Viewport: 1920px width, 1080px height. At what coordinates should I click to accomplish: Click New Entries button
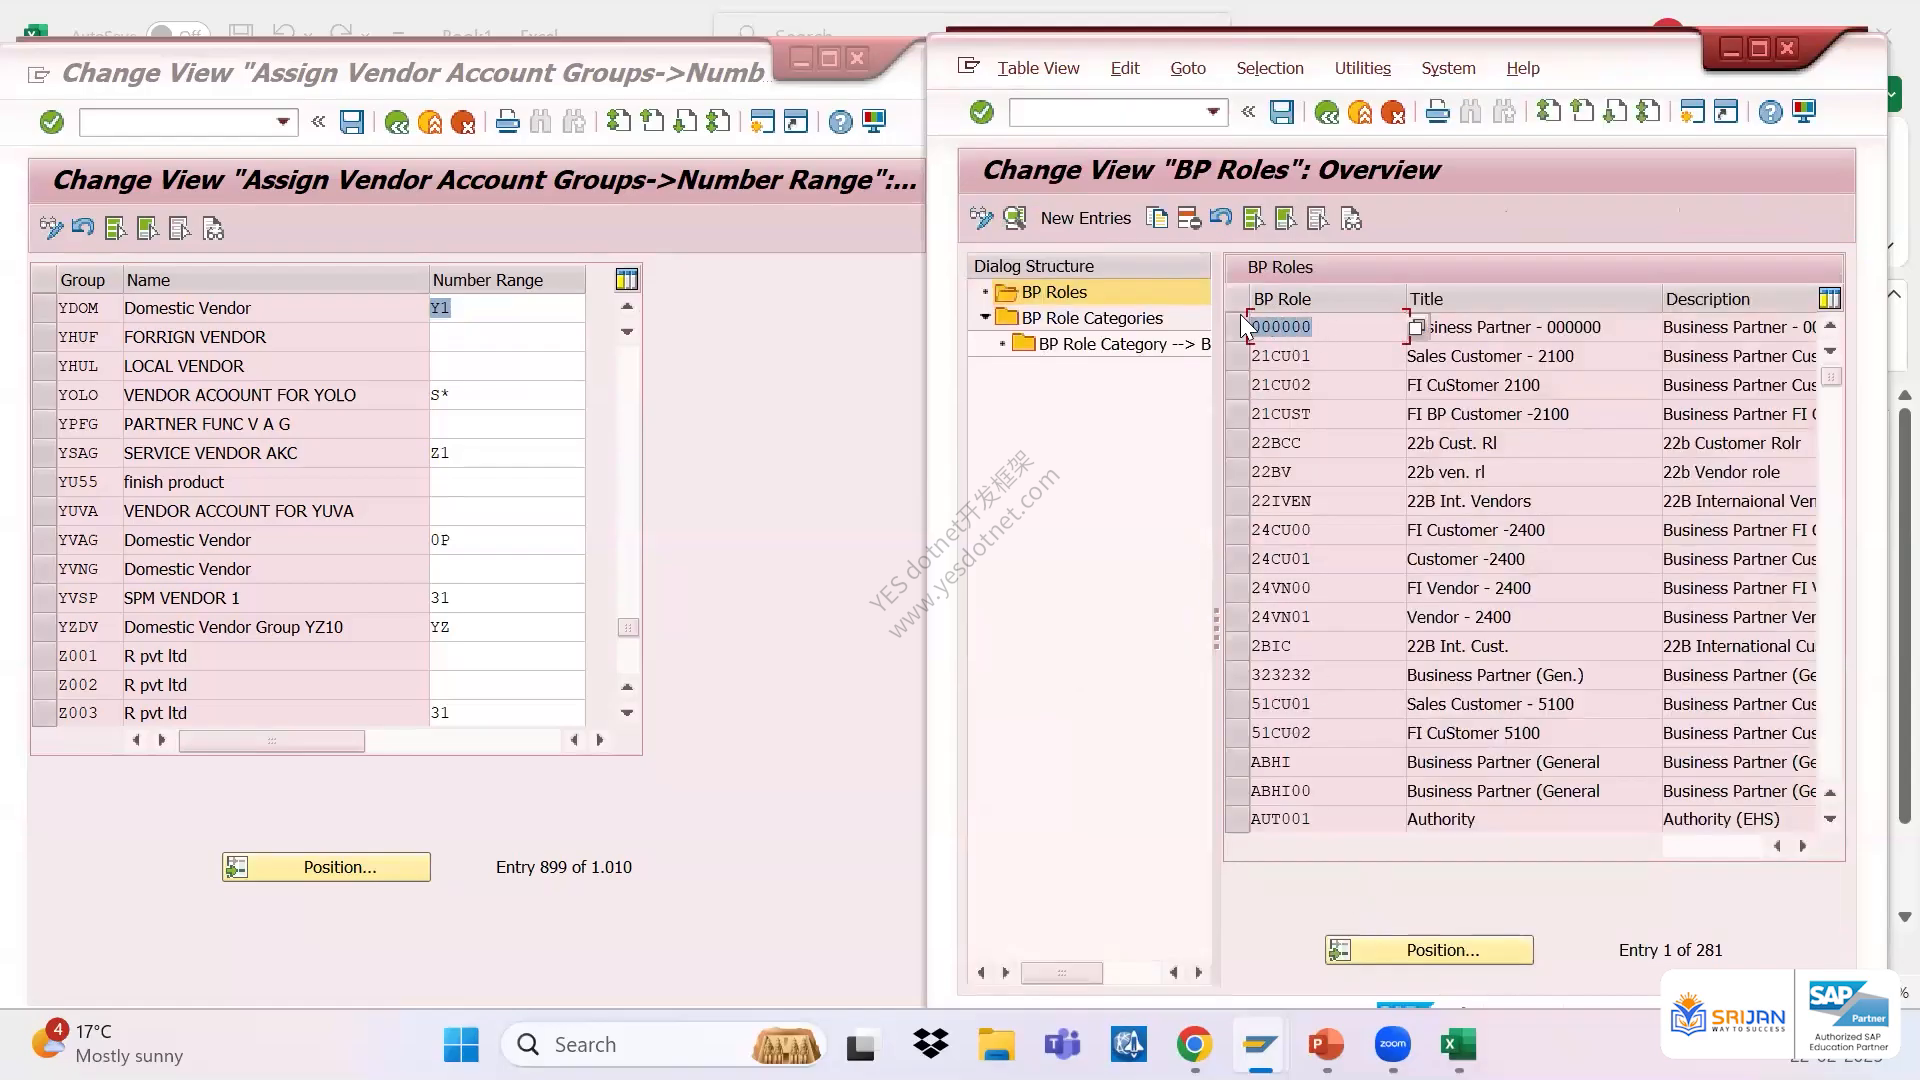1085,218
